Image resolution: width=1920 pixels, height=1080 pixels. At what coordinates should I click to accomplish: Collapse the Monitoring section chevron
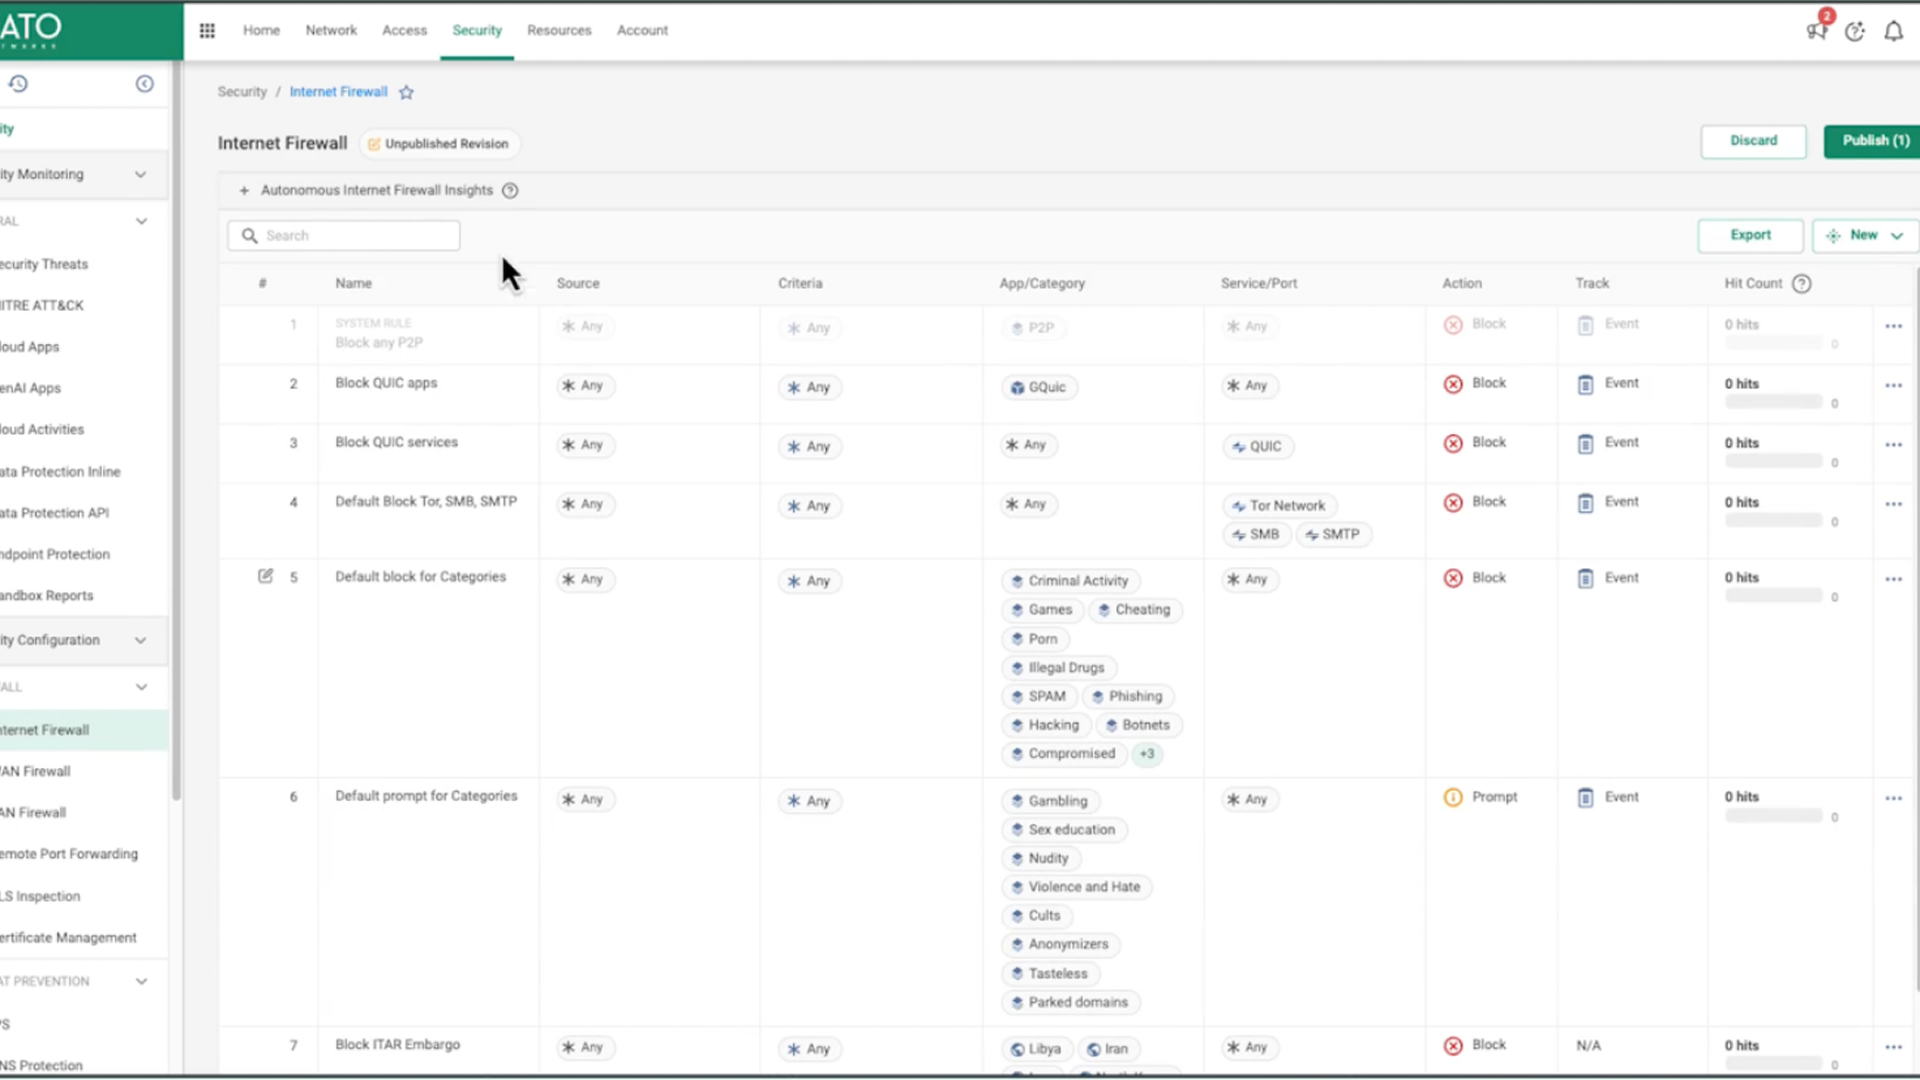pyautogui.click(x=141, y=175)
